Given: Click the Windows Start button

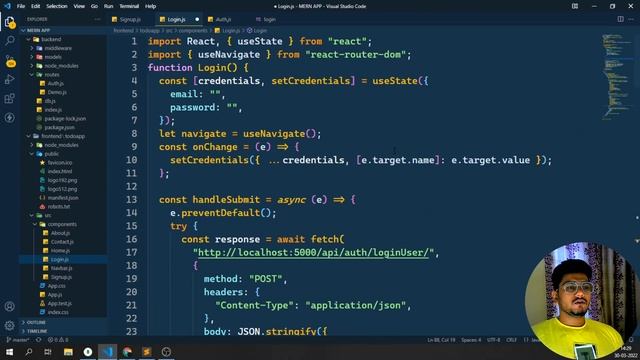Looking at the screenshot, I should [9, 352].
